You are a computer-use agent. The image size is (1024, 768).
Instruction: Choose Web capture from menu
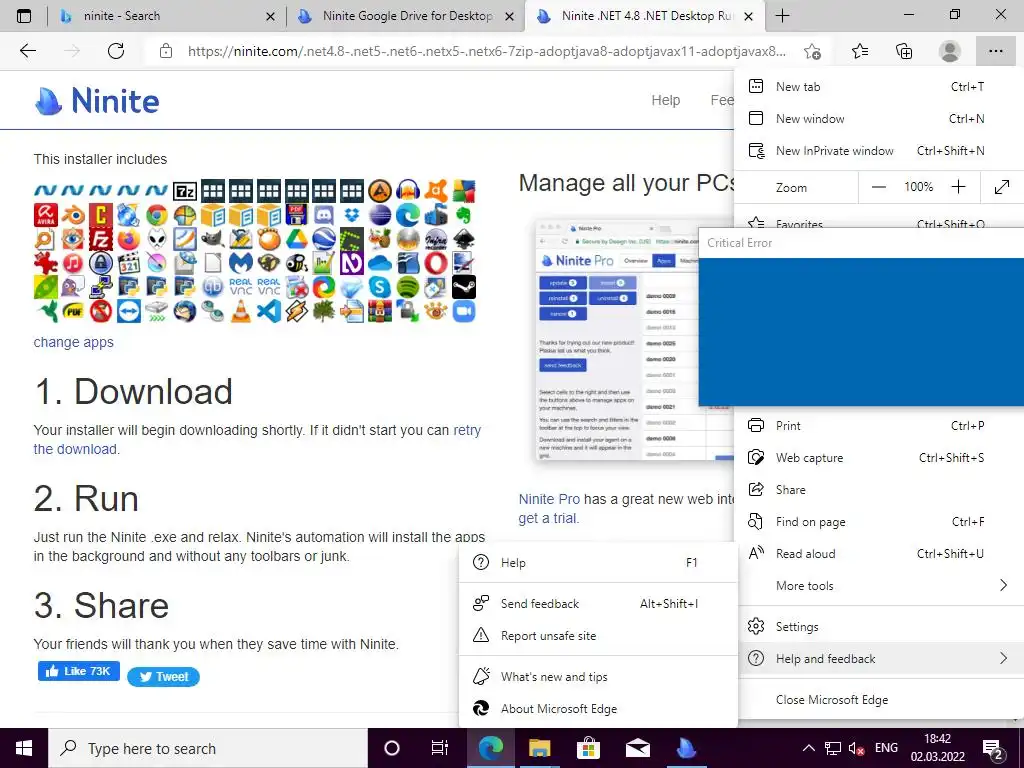pos(879,458)
